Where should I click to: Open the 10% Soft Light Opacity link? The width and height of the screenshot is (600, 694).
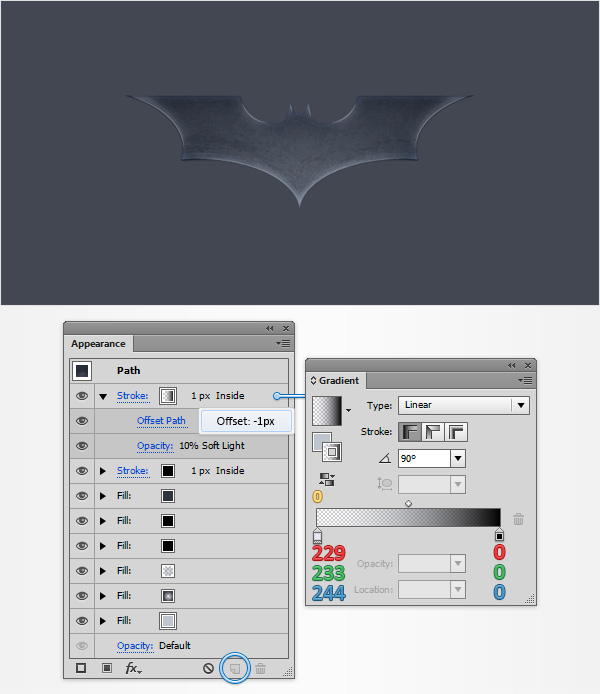pos(155,446)
